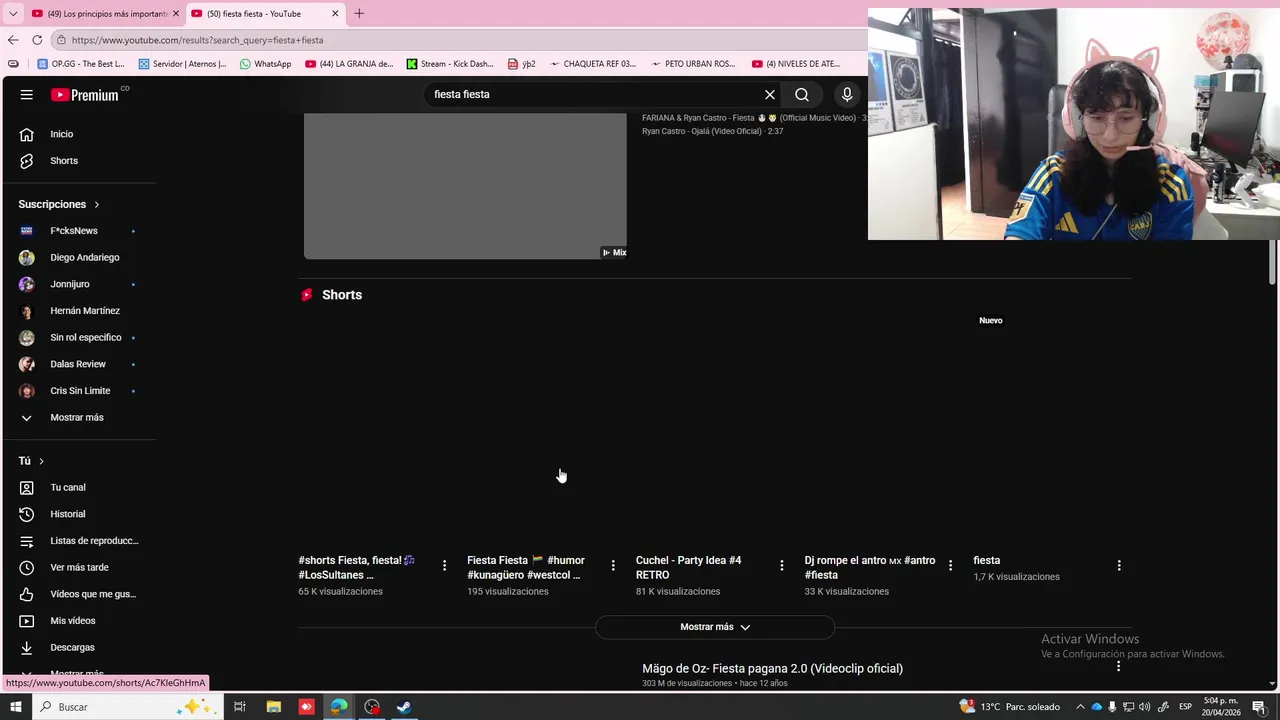1280x720 pixels.
Task: Open the YouTube hamburger guide menu
Action: [26, 94]
